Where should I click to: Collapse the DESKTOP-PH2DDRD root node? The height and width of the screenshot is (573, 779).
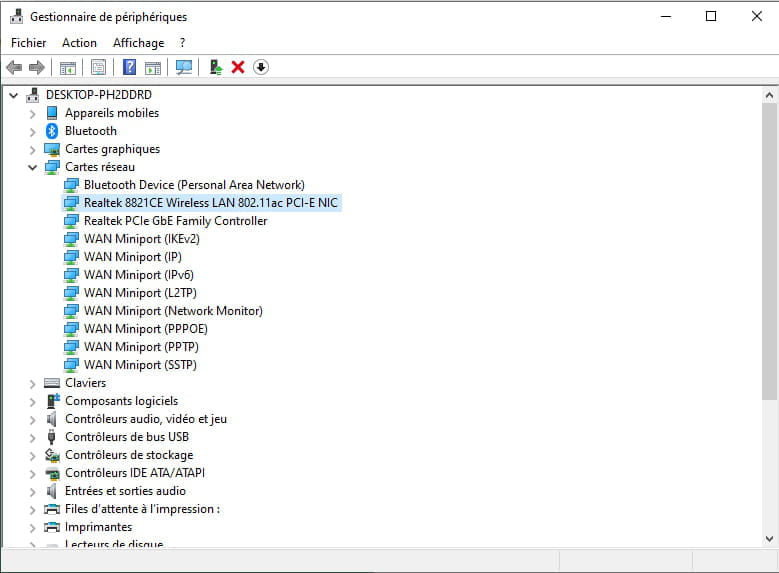[x=14, y=95]
